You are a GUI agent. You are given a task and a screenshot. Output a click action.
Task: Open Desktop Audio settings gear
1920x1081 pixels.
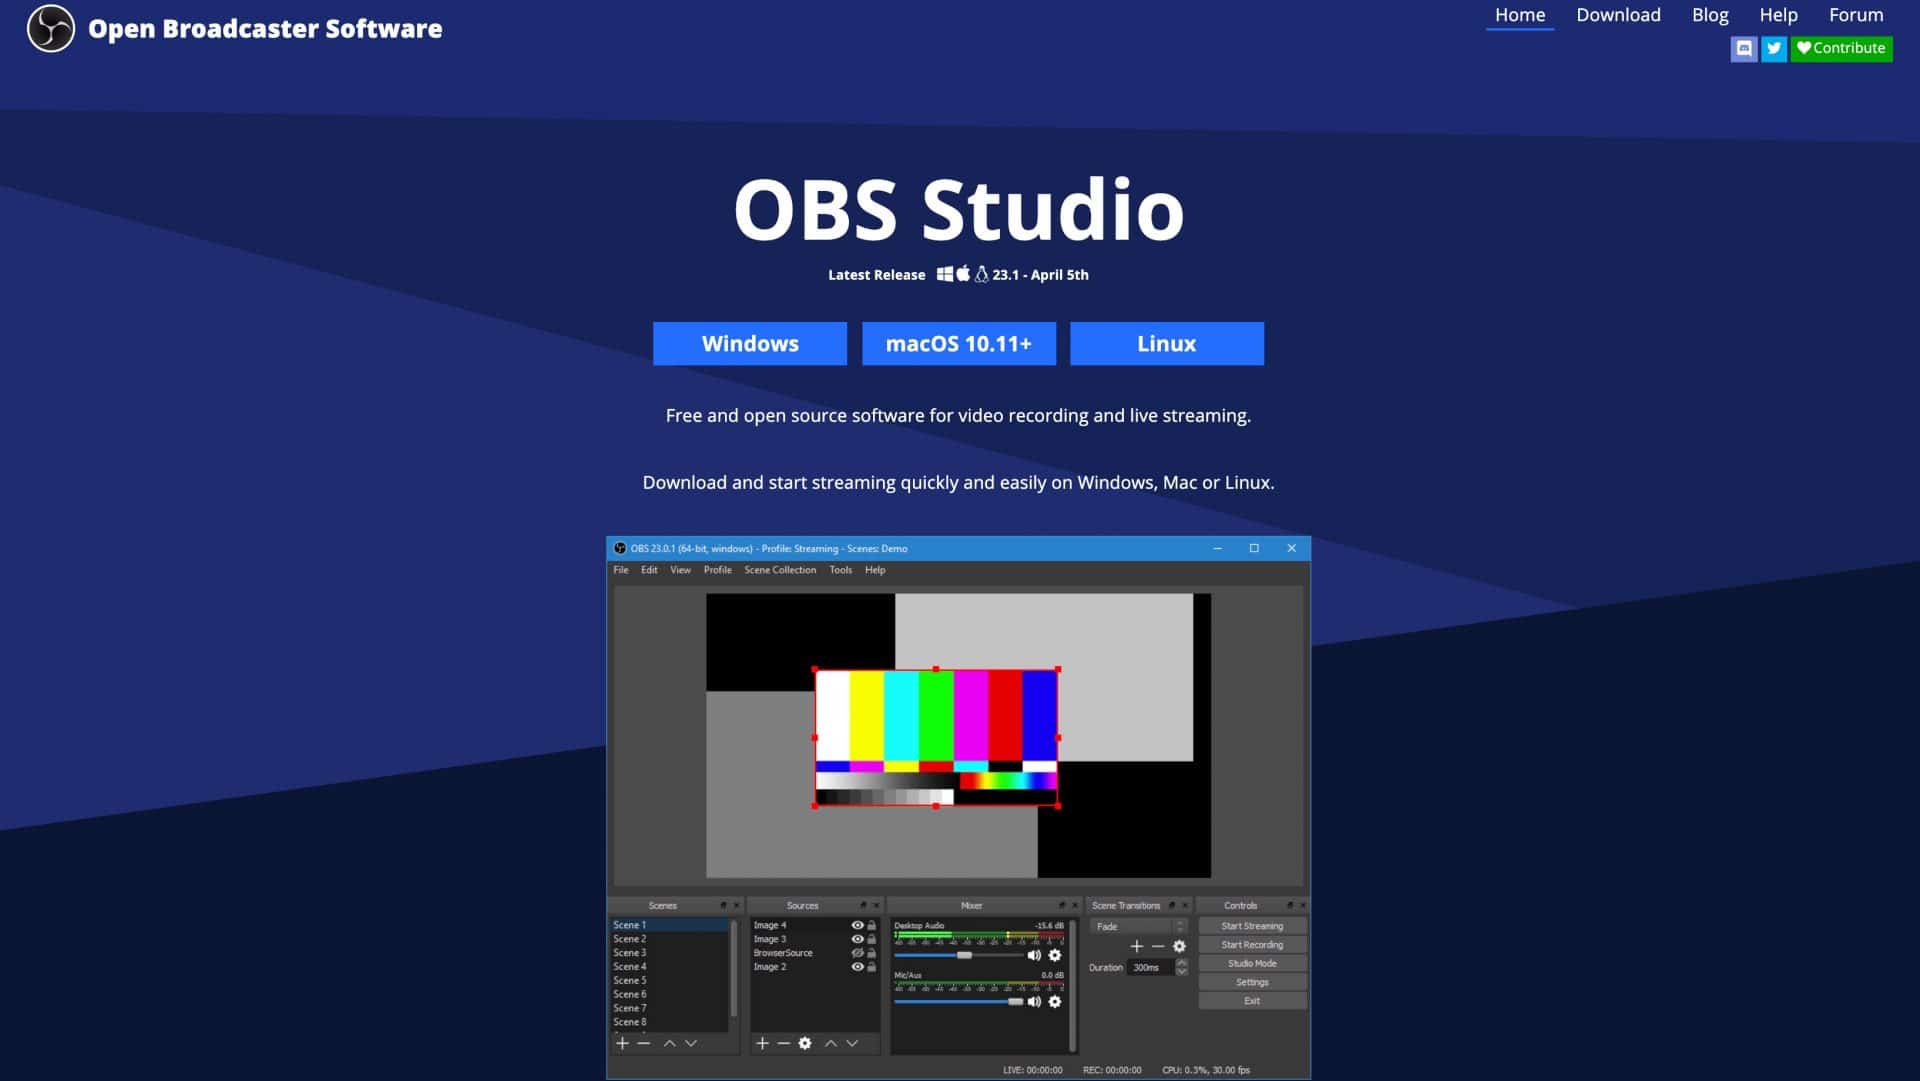(x=1055, y=955)
